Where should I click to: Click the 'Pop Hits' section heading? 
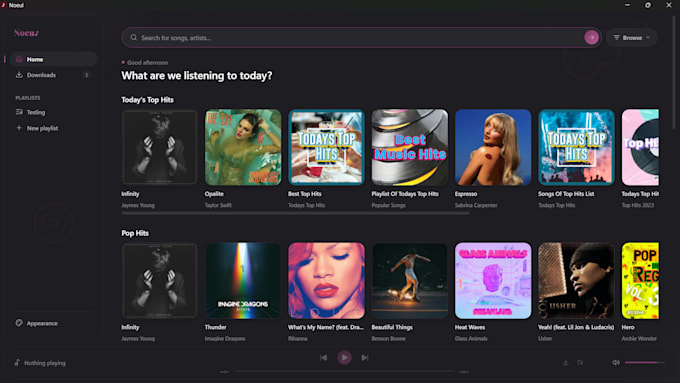click(135, 233)
